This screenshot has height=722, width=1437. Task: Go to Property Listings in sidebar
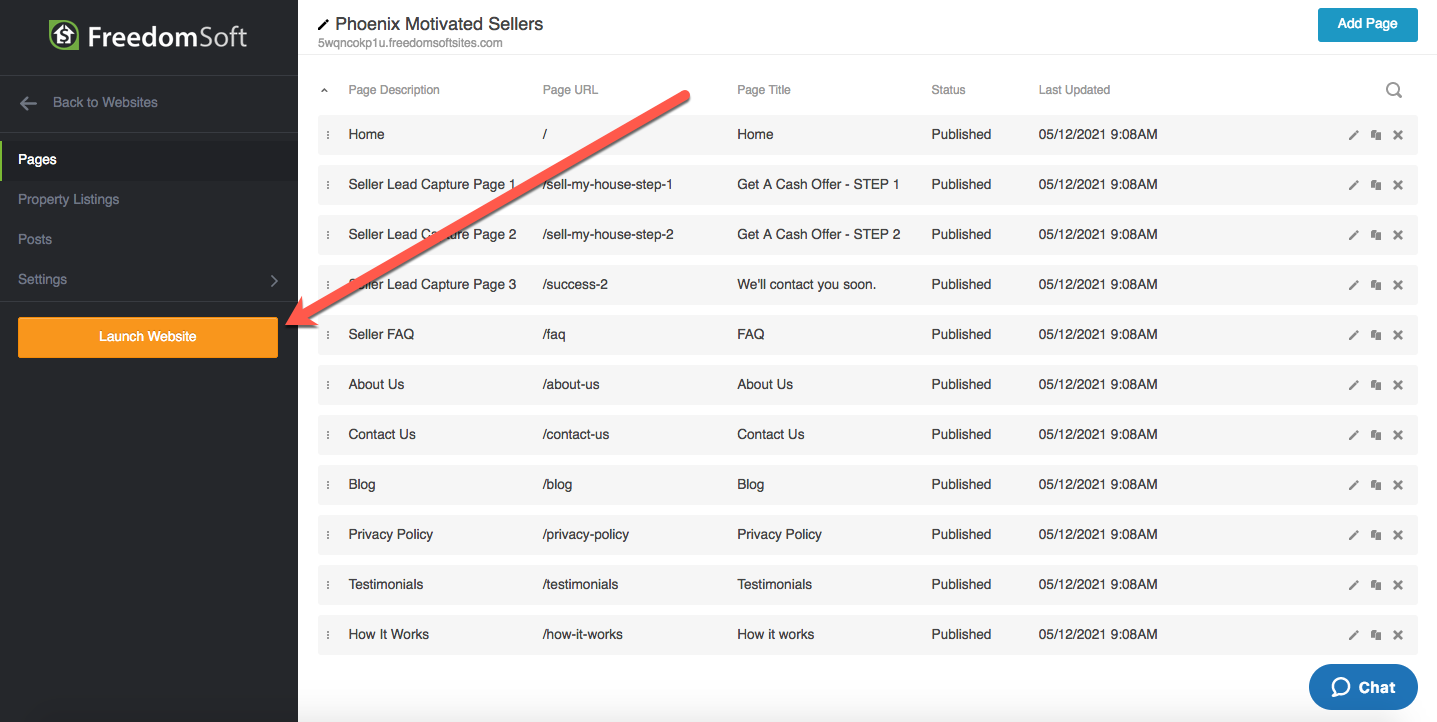(x=68, y=200)
